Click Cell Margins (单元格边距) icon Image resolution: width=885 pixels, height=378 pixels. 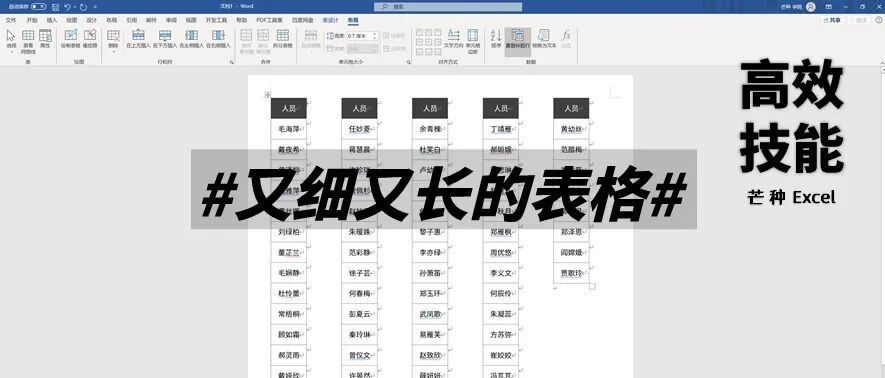472,35
